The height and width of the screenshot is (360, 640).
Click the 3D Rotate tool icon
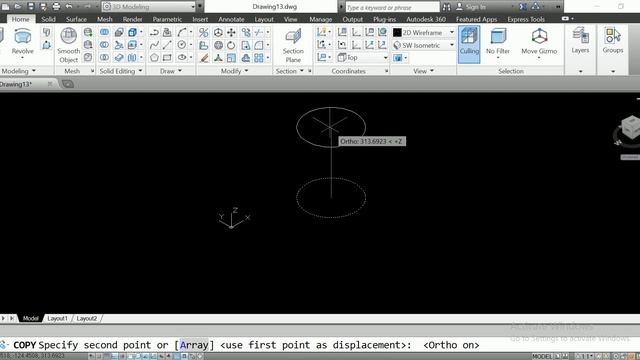218,45
